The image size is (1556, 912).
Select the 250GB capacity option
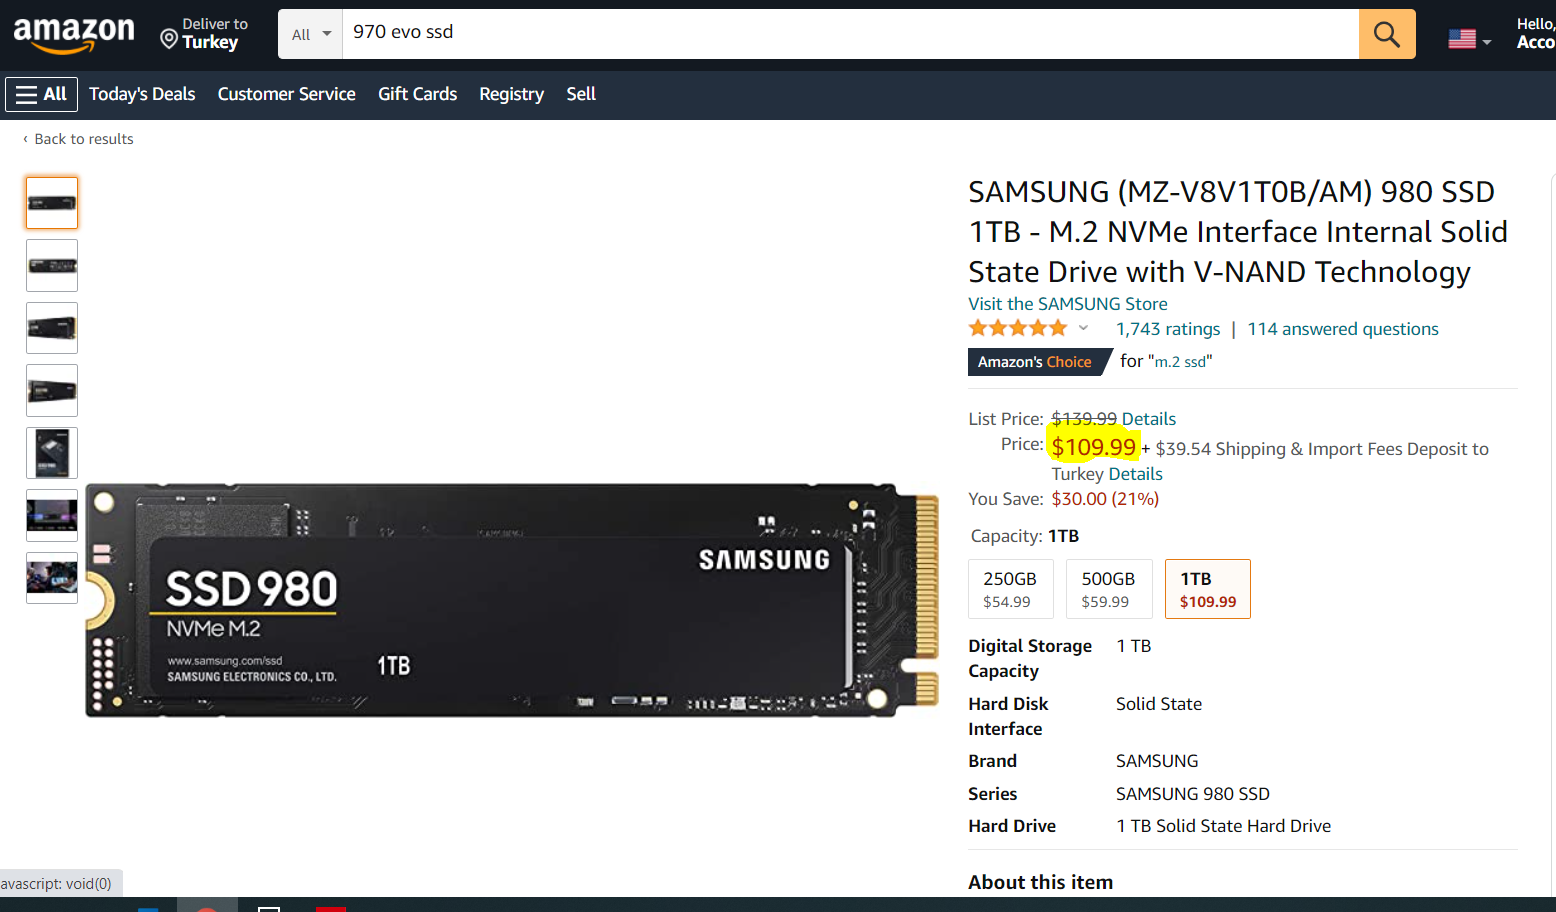tap(1010, 589)
